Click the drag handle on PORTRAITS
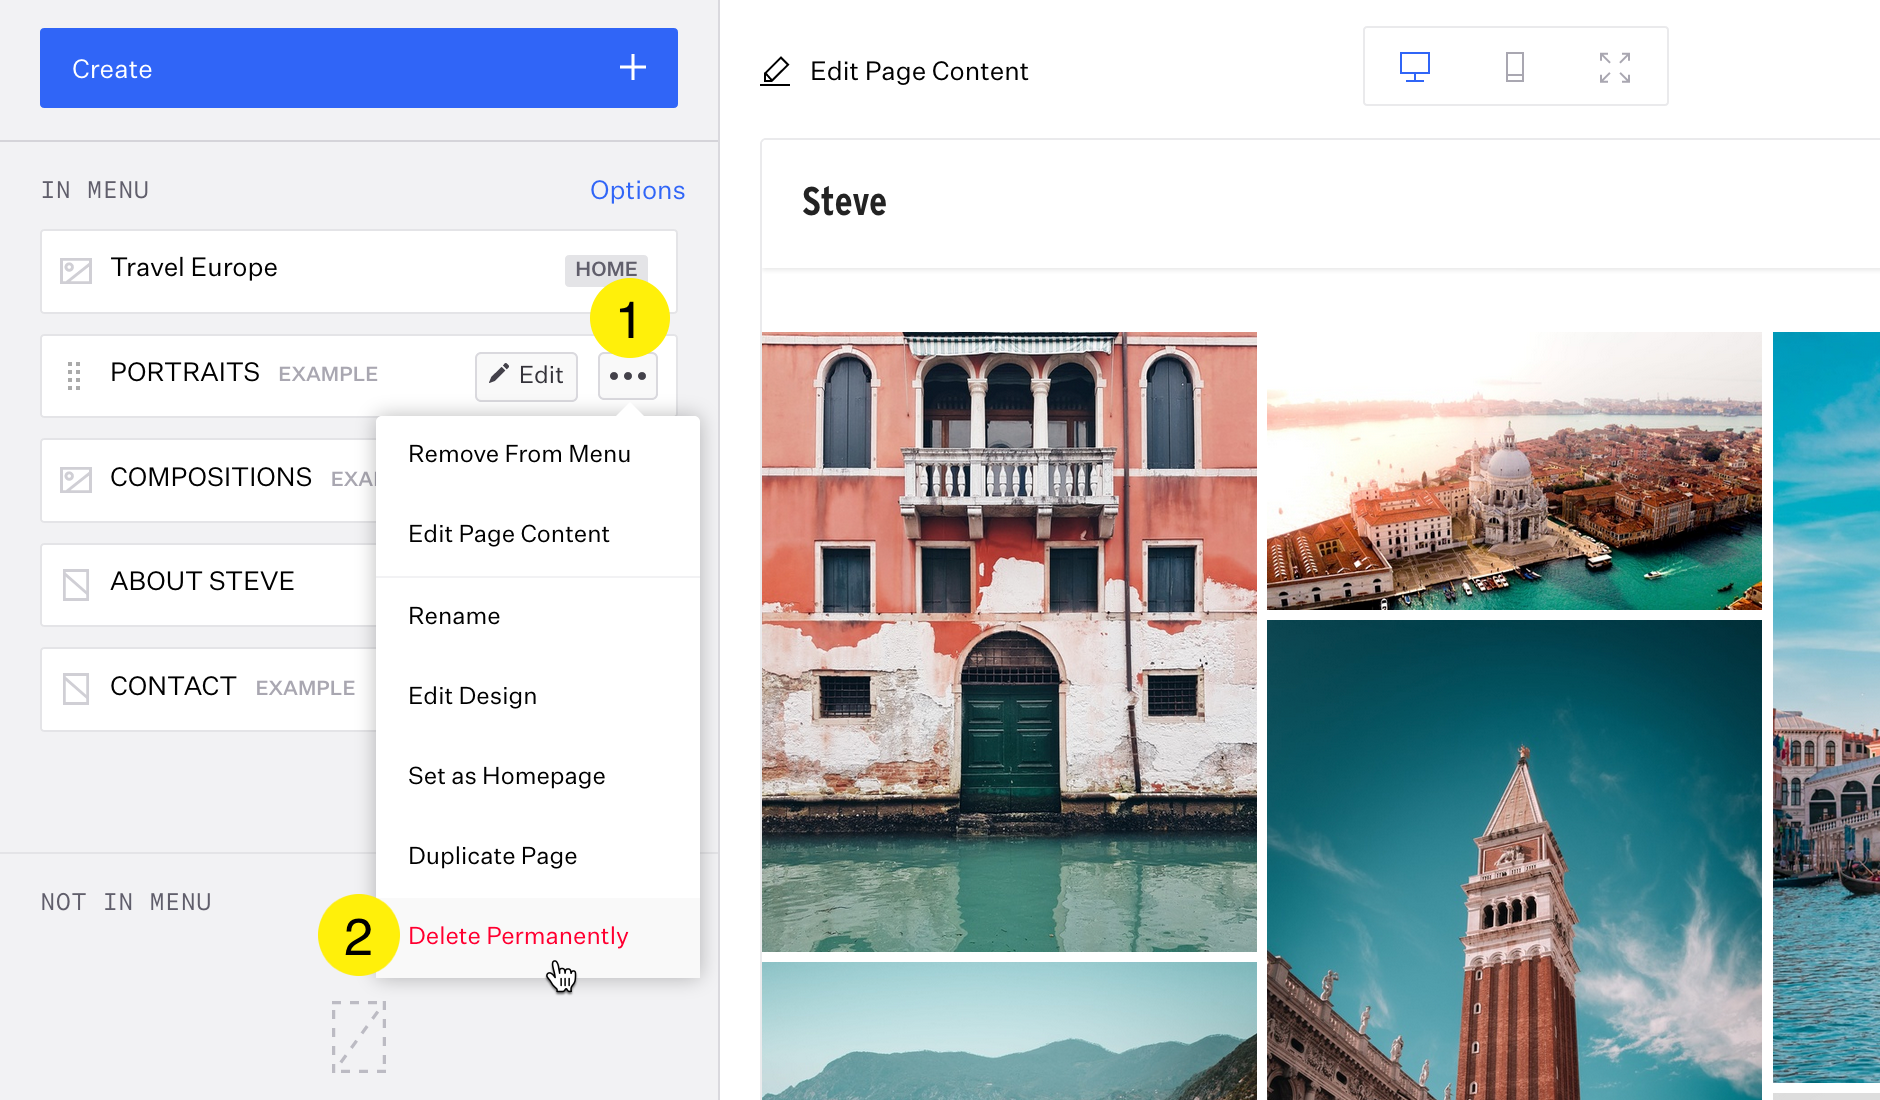Viewport: 1880px width, 1100px height. pyautogui.click(x=74, y=375)
